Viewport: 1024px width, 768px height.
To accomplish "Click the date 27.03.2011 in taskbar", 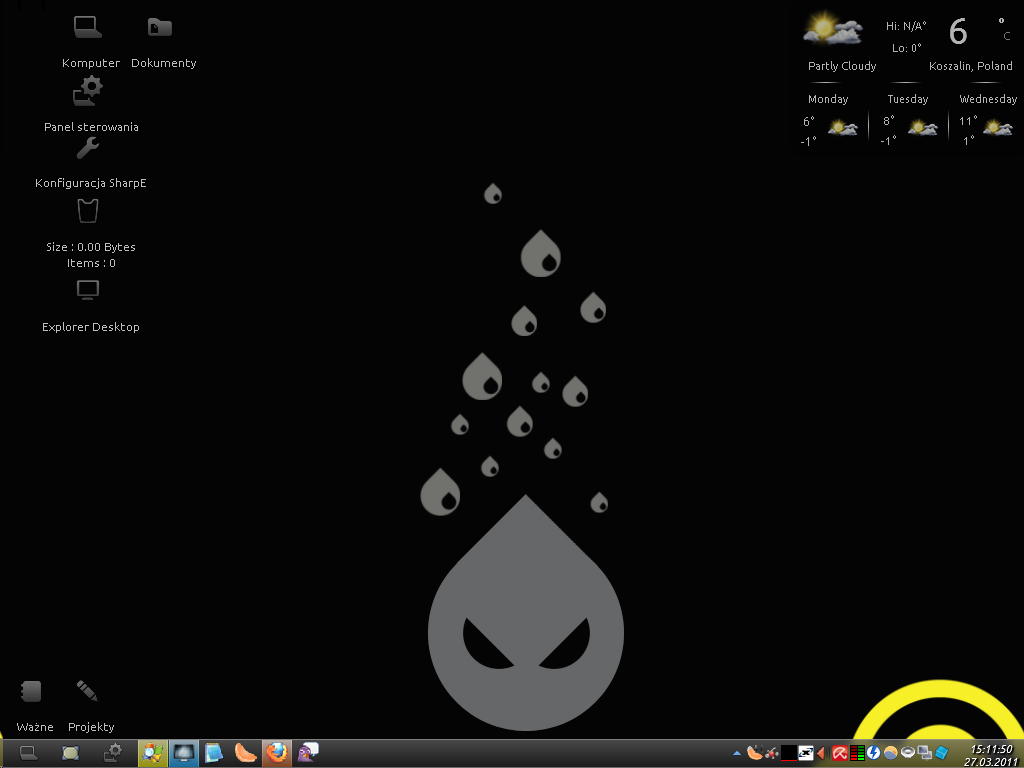I will click(991, 762).
